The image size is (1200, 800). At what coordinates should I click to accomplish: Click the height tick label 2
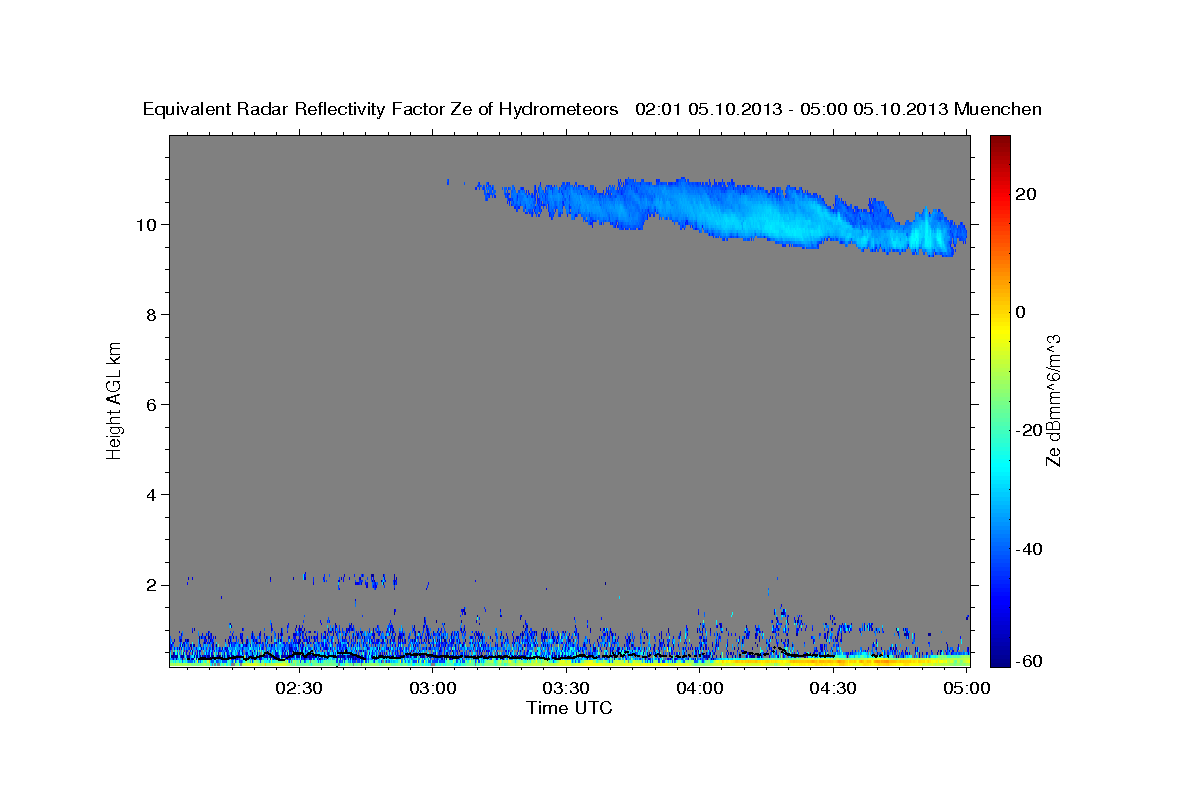tap(152, 584)
